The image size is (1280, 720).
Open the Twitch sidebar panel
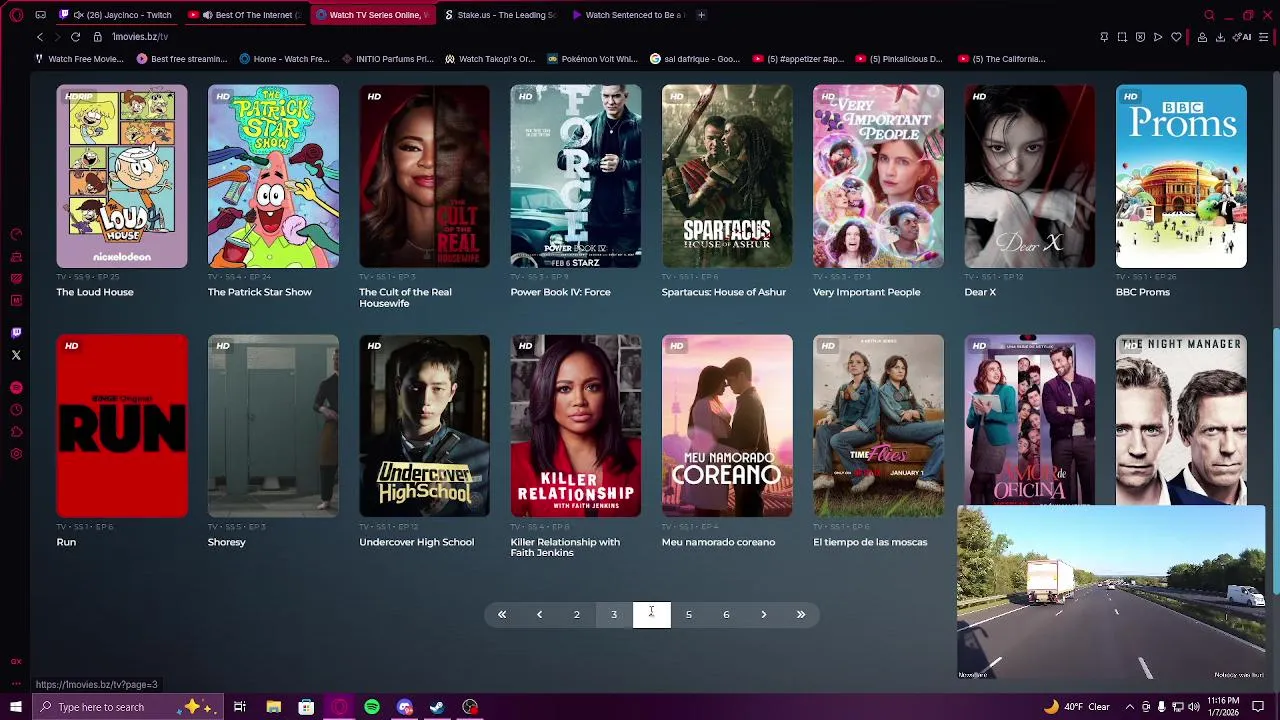click(16, 333)
